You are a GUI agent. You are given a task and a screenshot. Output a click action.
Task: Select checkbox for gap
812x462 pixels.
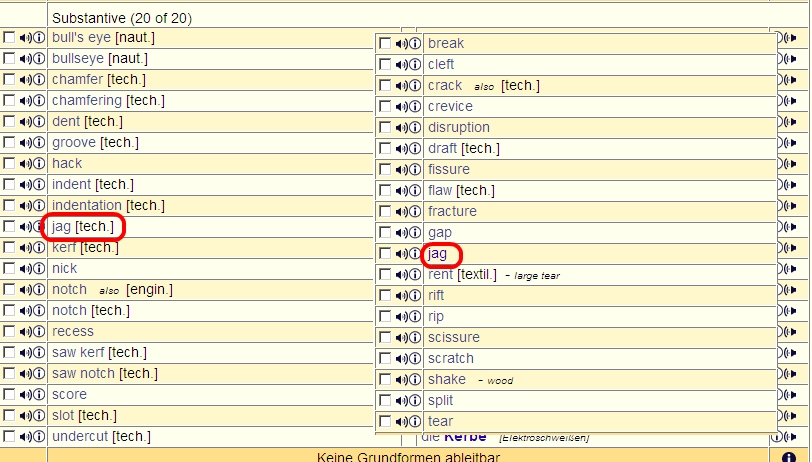(x=385, y=232)
